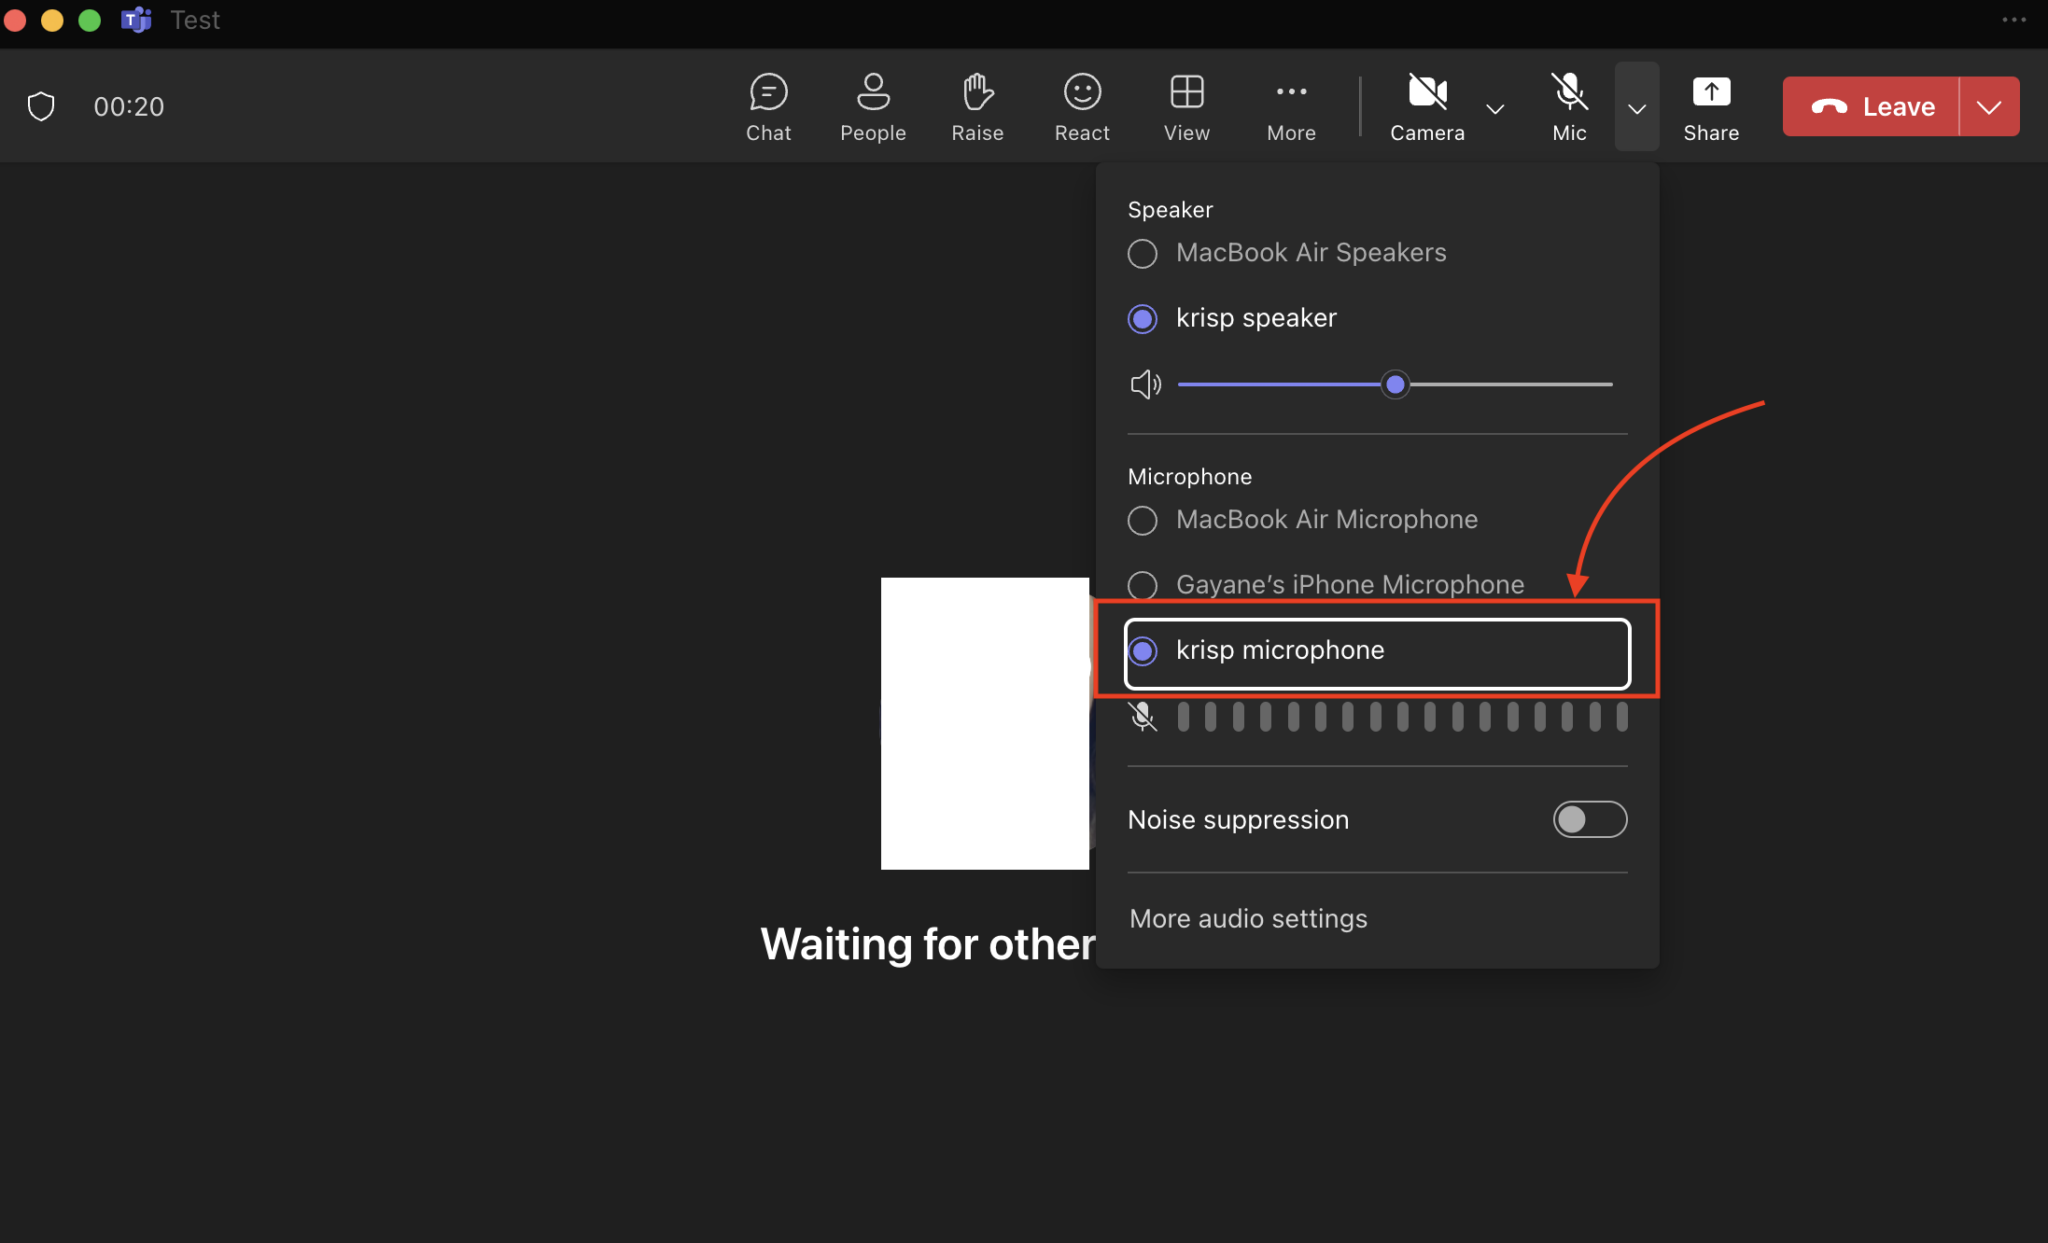Open the Mic device dropdown
Screen dimensions: 2048x1243
pyautogui.click(x=1635, y=106)
